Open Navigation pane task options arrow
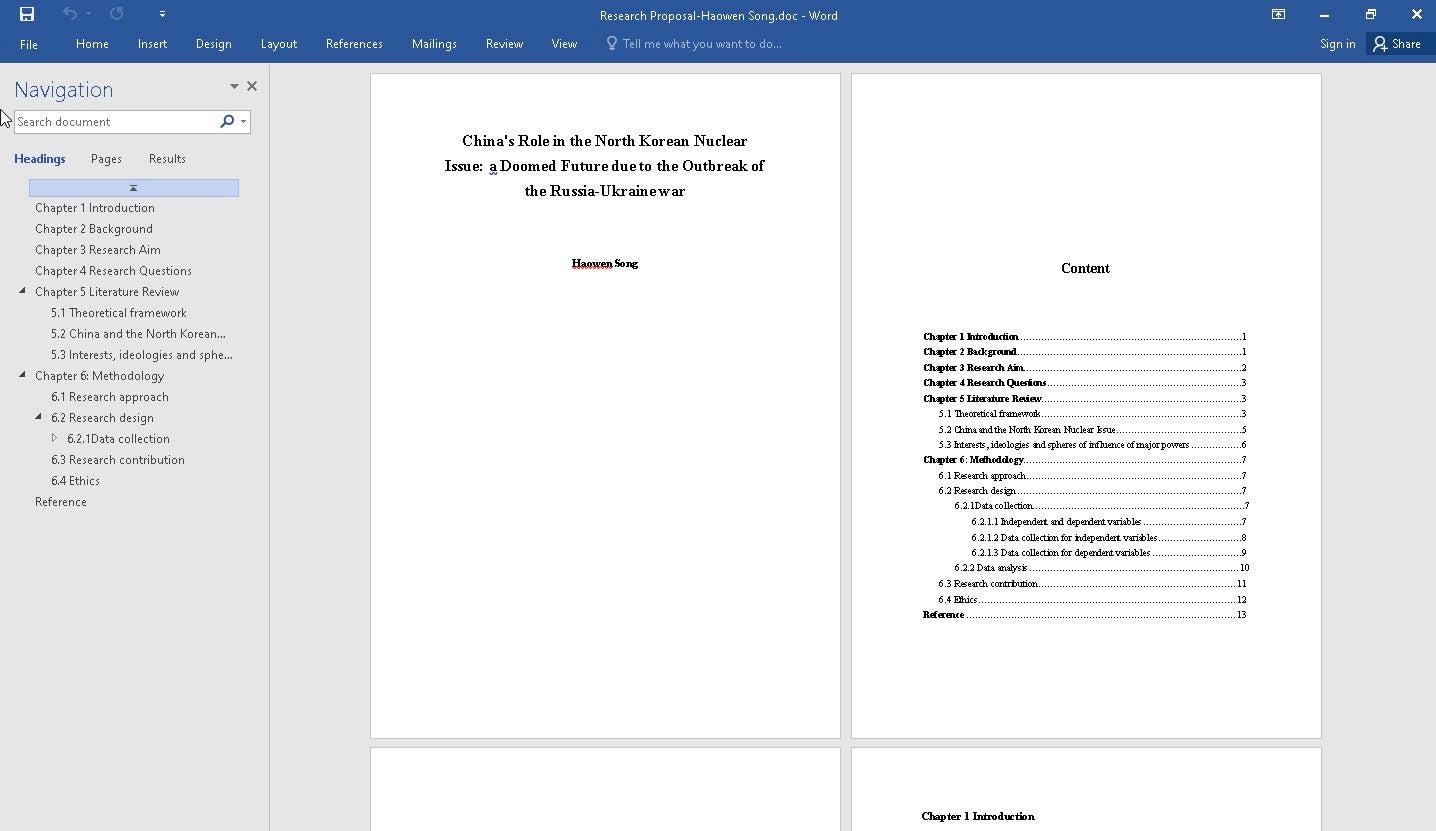This screenshot has width=1436, height=831. [x=234, y=86]
